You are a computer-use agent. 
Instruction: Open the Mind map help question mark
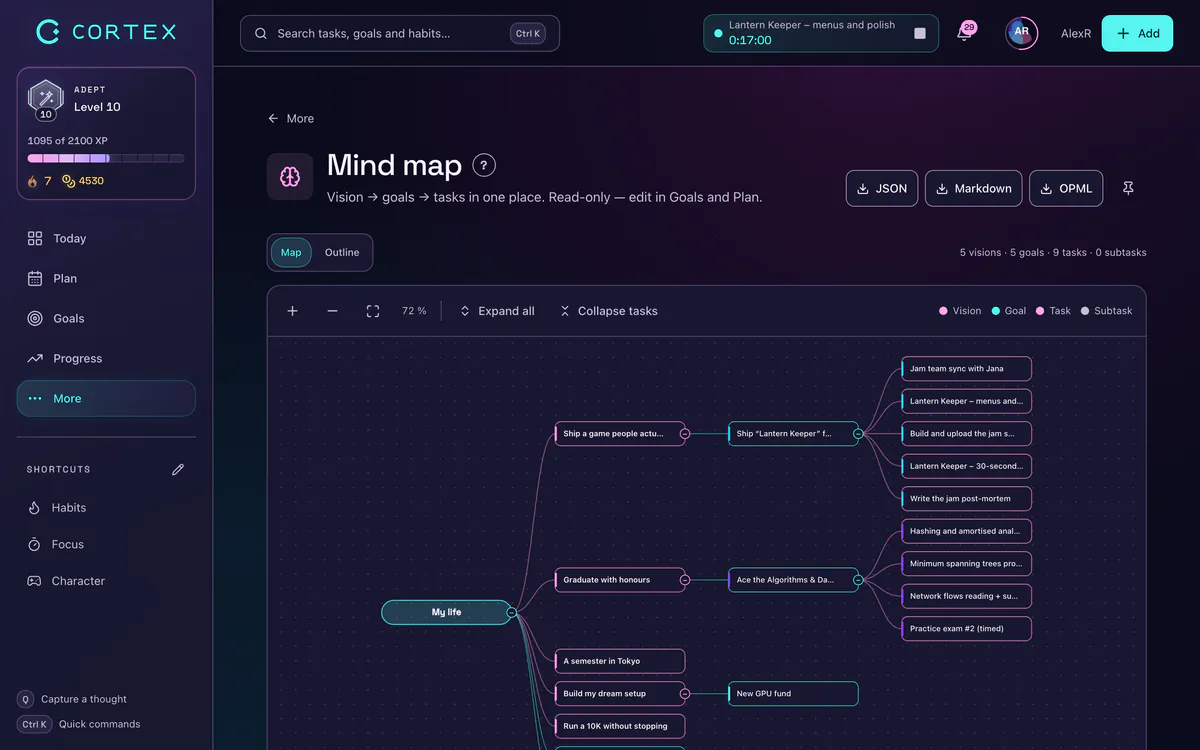(x=484, y=165)
